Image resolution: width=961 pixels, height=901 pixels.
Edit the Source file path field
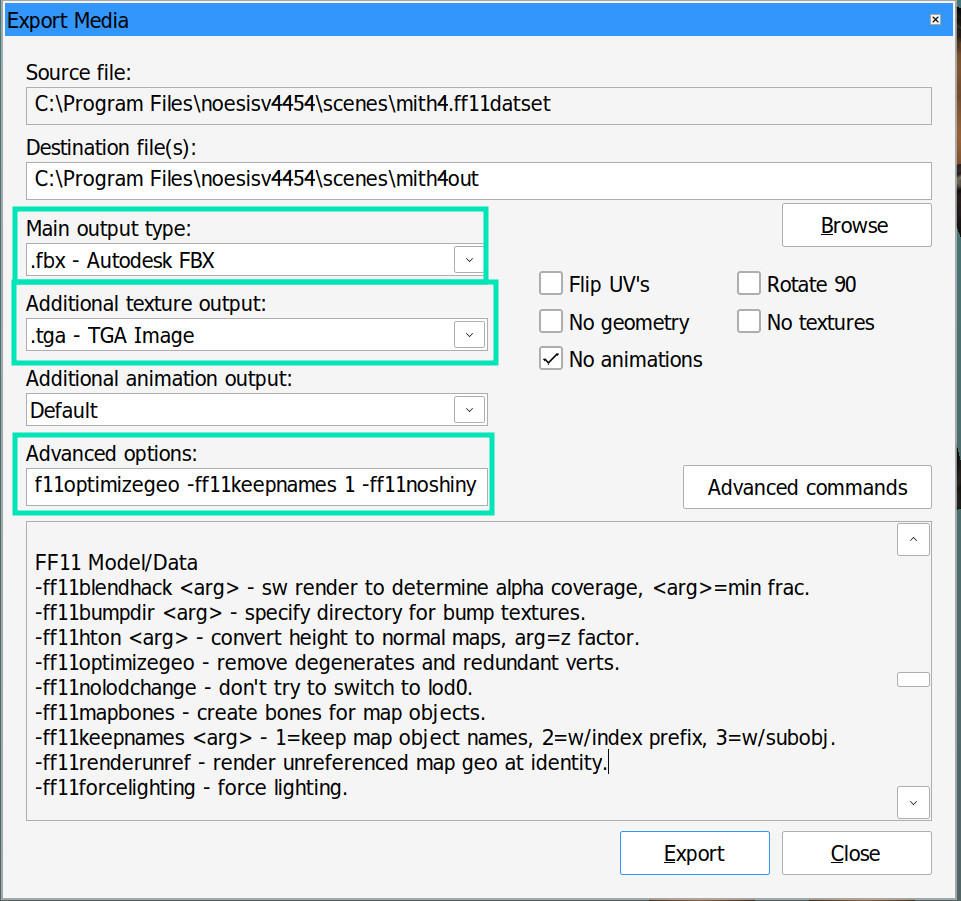(479, 105)
